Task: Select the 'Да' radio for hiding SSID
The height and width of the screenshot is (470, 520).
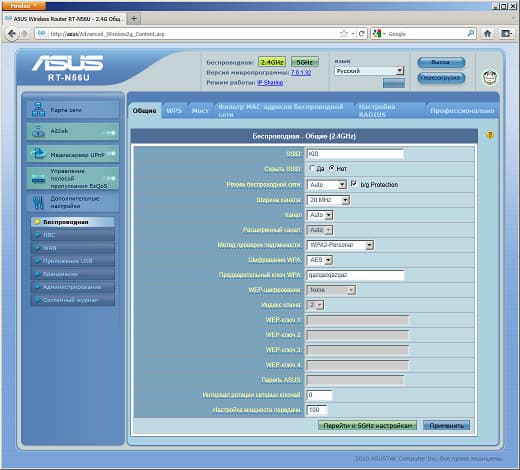Action: tap(312, 168)
